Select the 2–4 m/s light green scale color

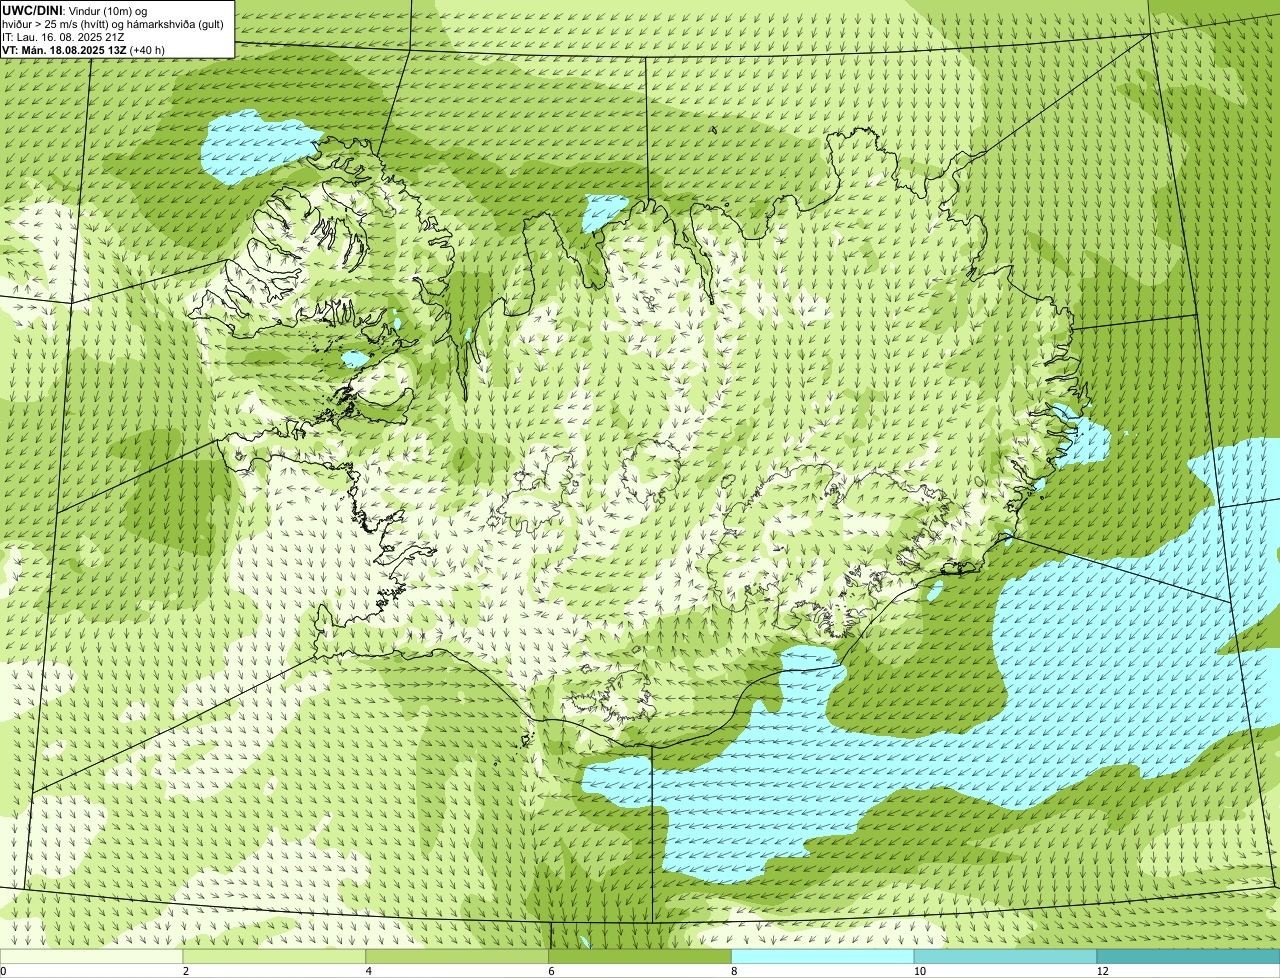pyautogui.click(x=274, y=956)
